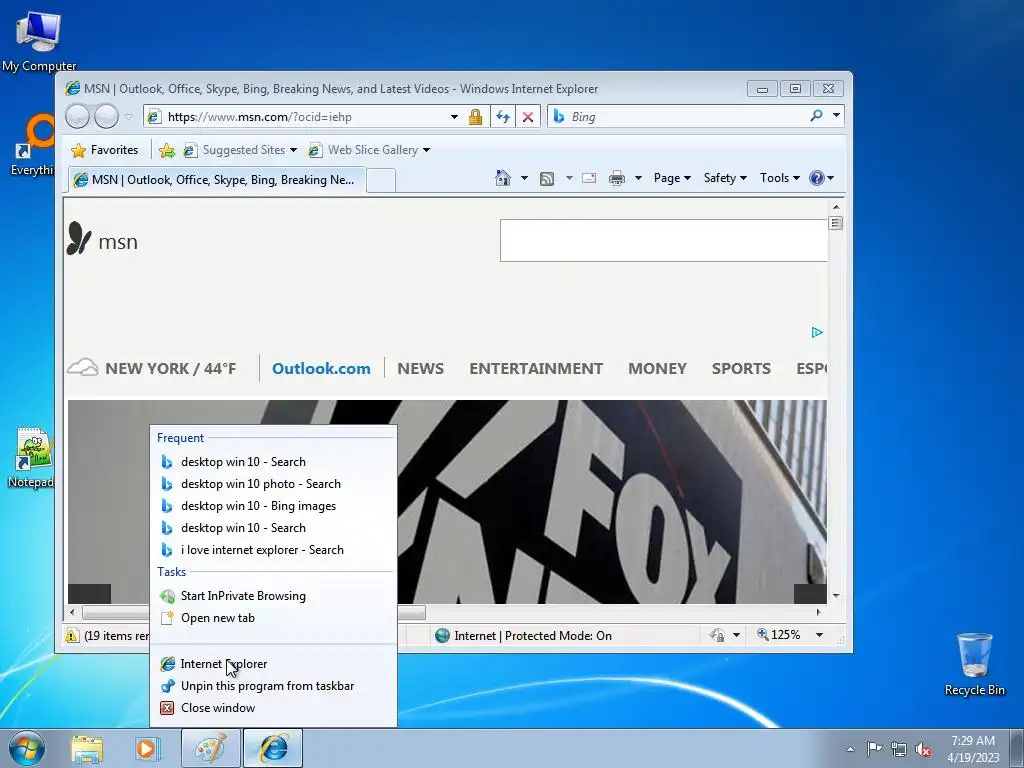Open the Web Slice Gallery dropdown
The height and width of the screenshot is (768, 1024).
pyautogui.click(x=426, y=150)
